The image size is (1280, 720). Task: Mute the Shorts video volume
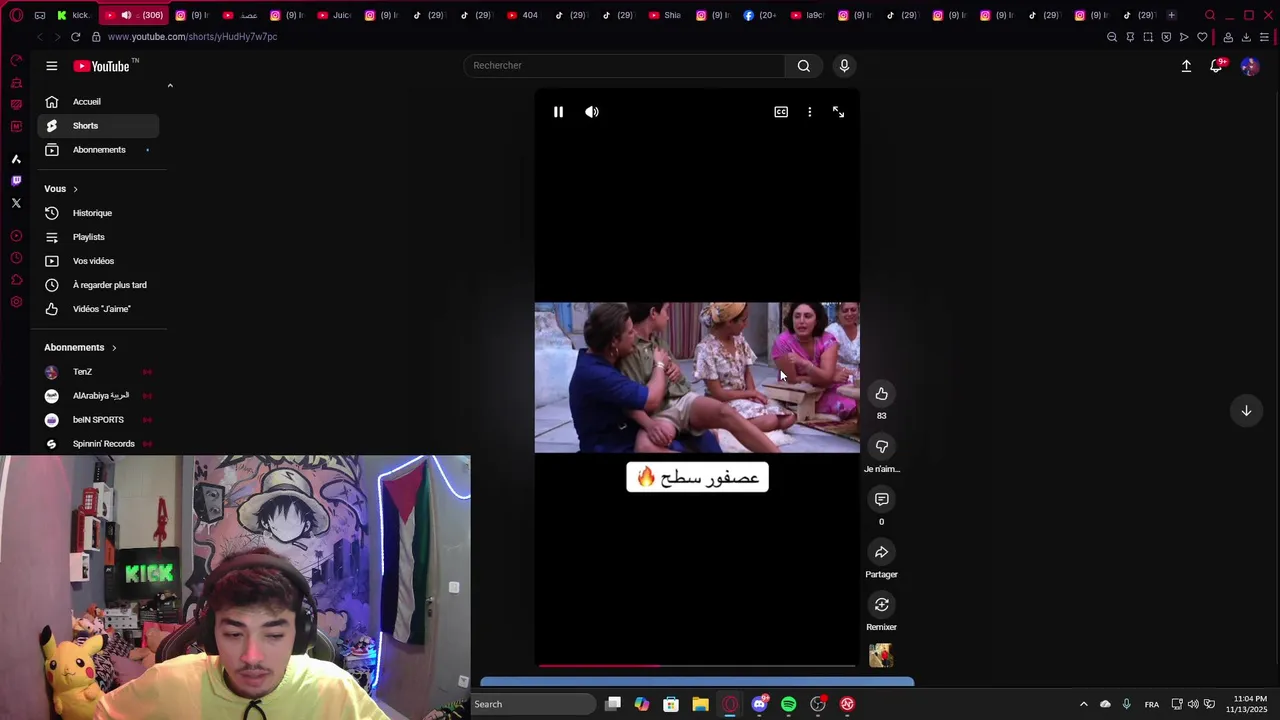click(592, 112)
